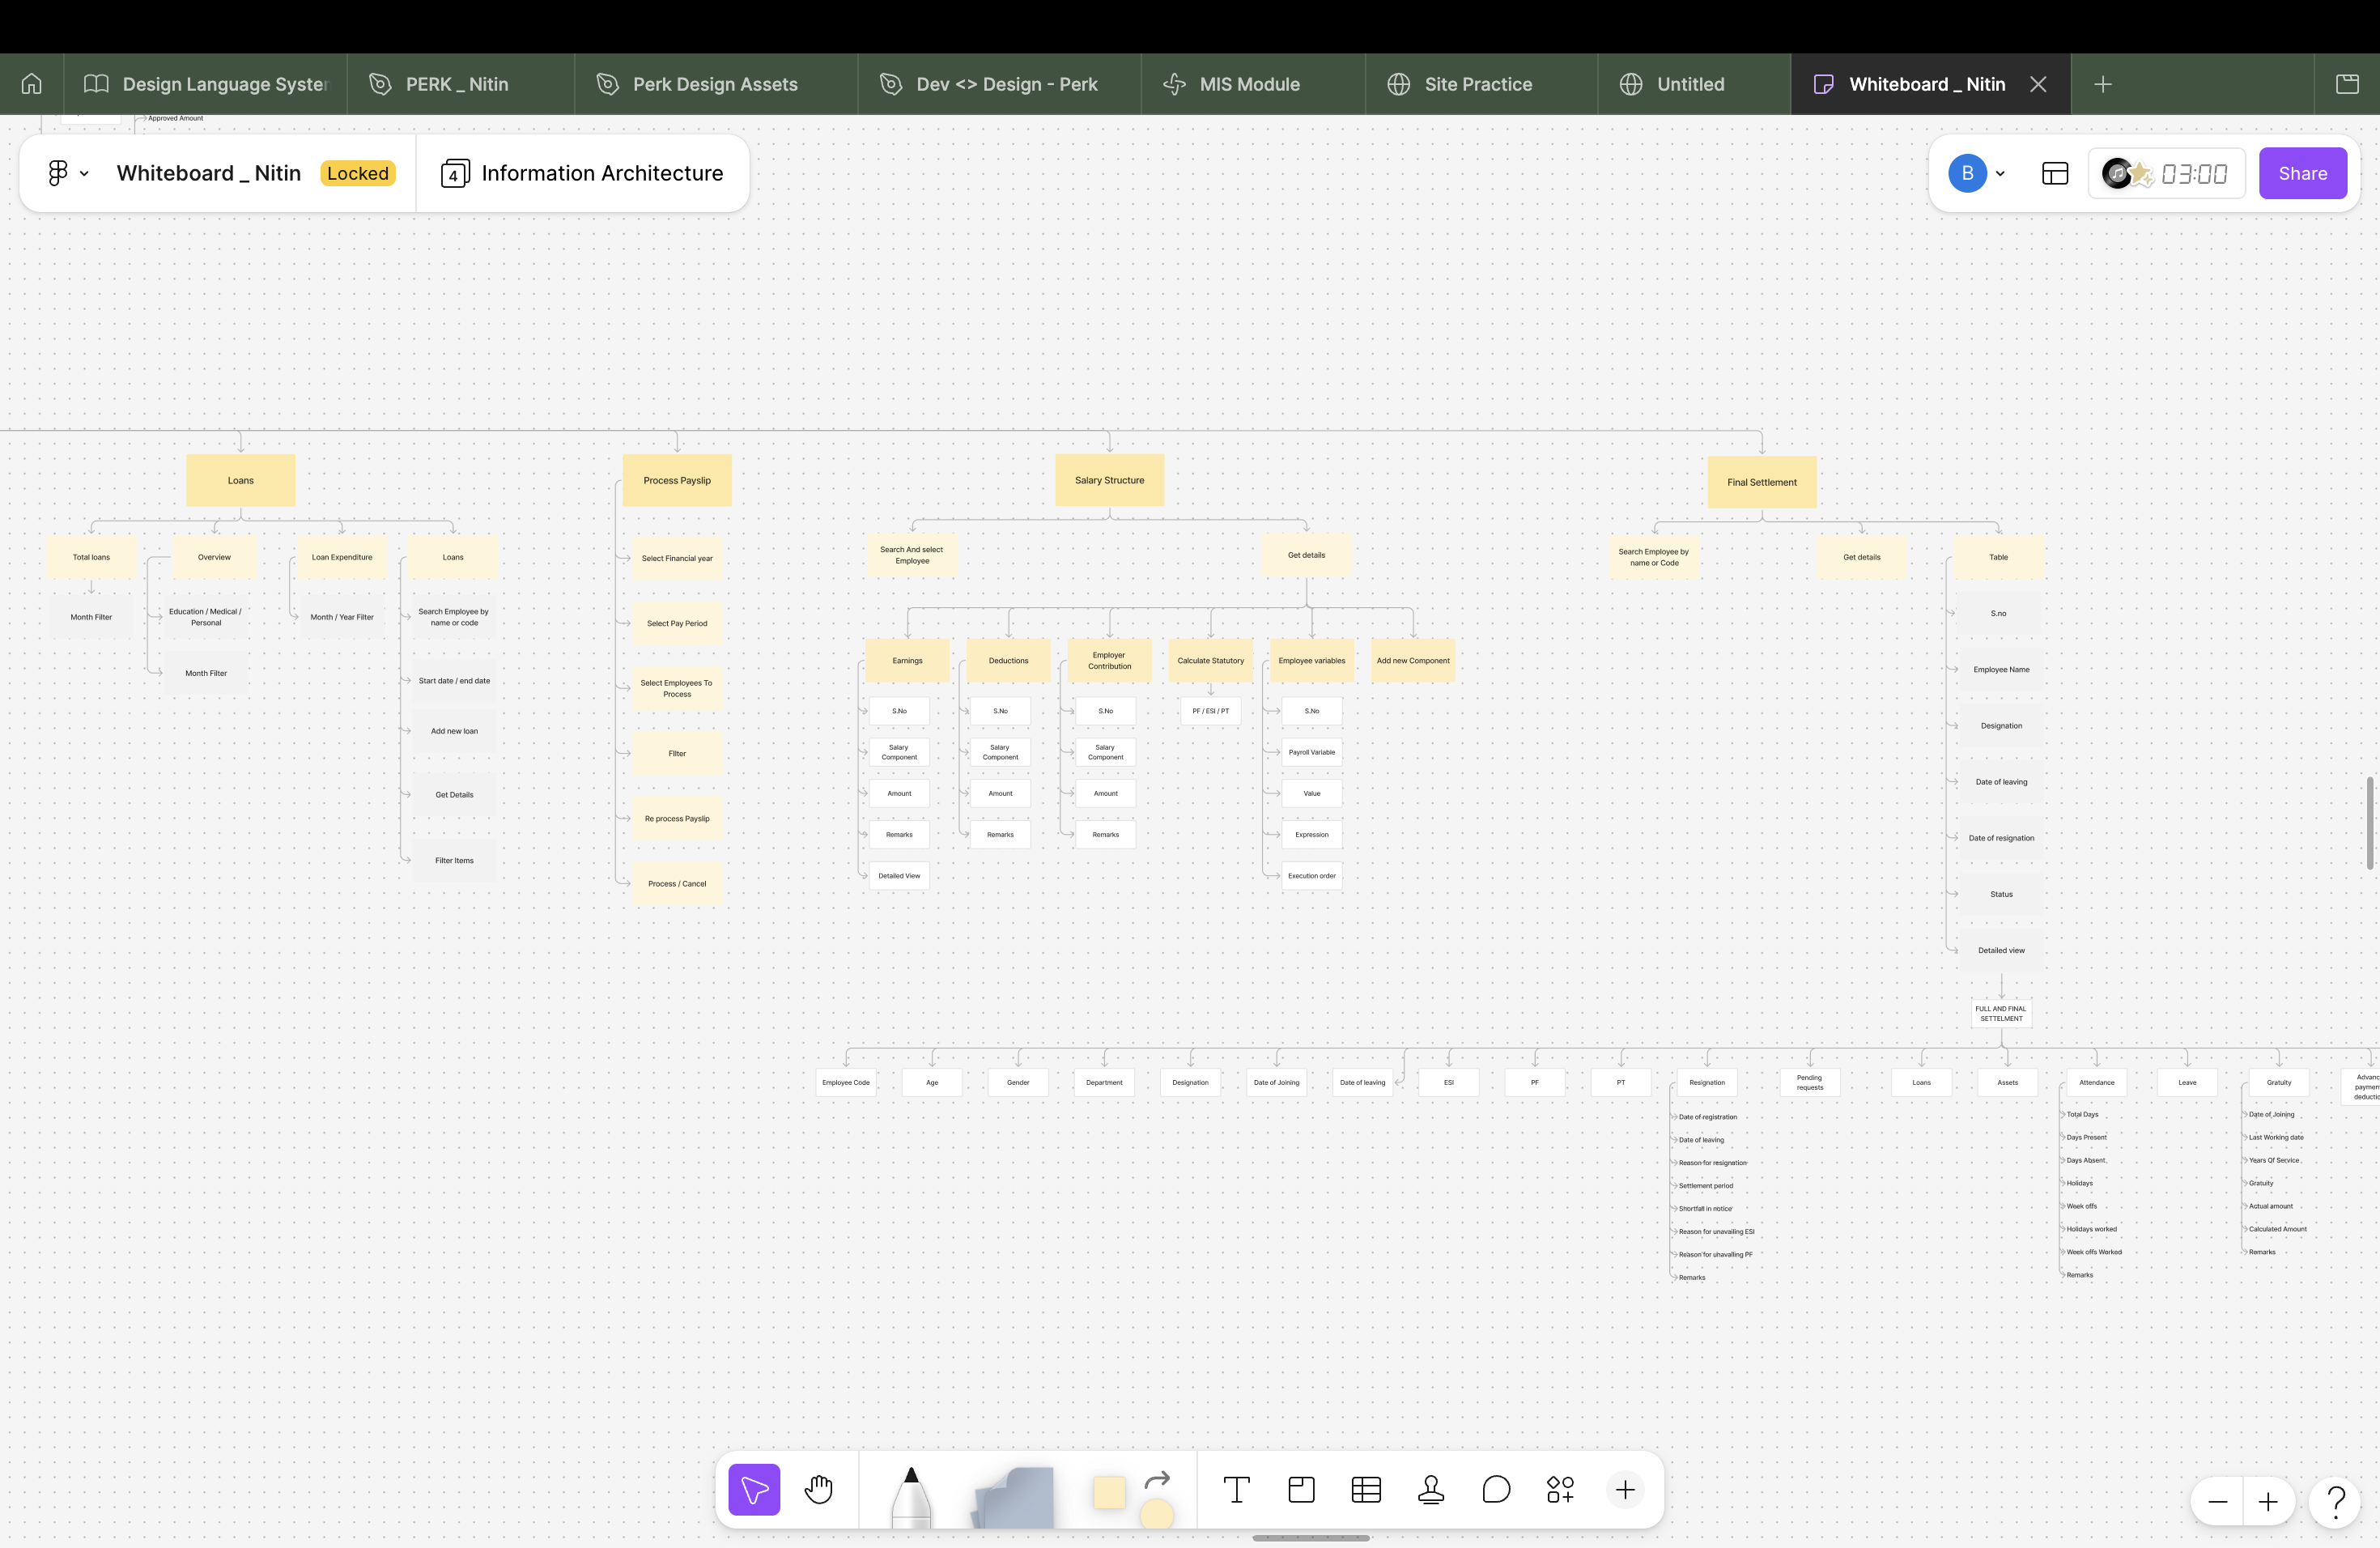Select the Final Settlement node
The width and height of the screenshot is (2380, 1548).
1762,482
